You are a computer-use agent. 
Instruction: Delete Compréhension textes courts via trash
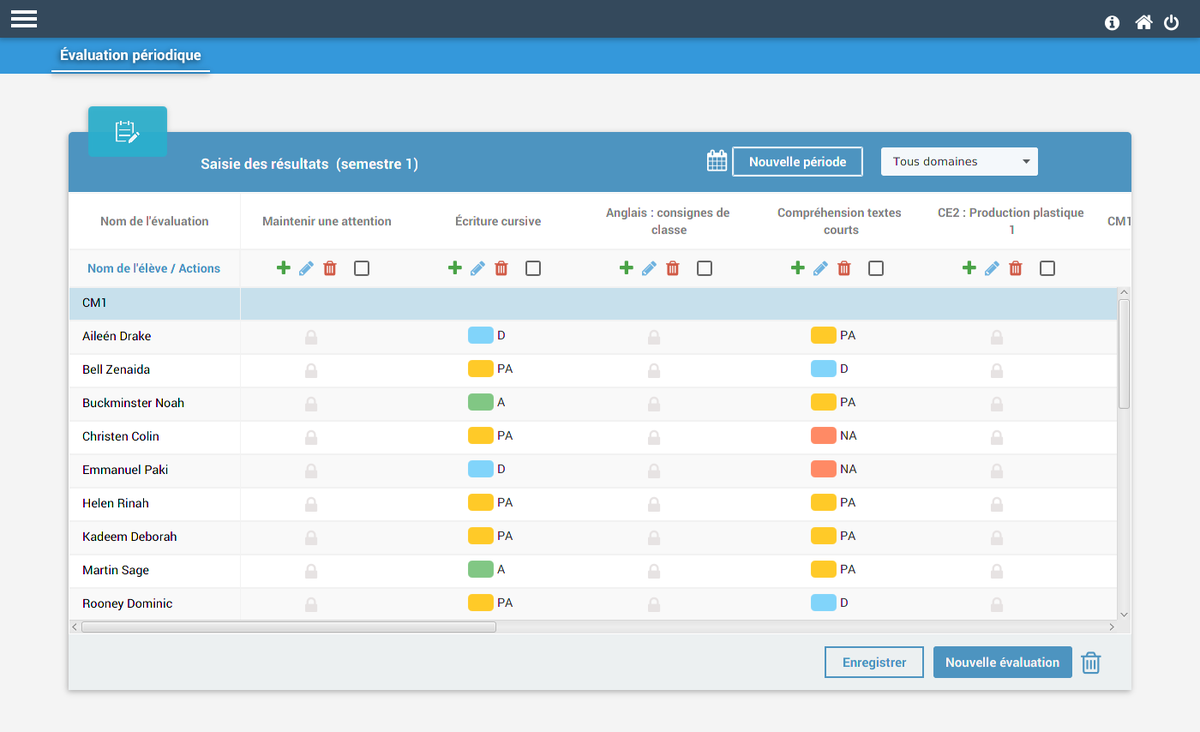844,268
